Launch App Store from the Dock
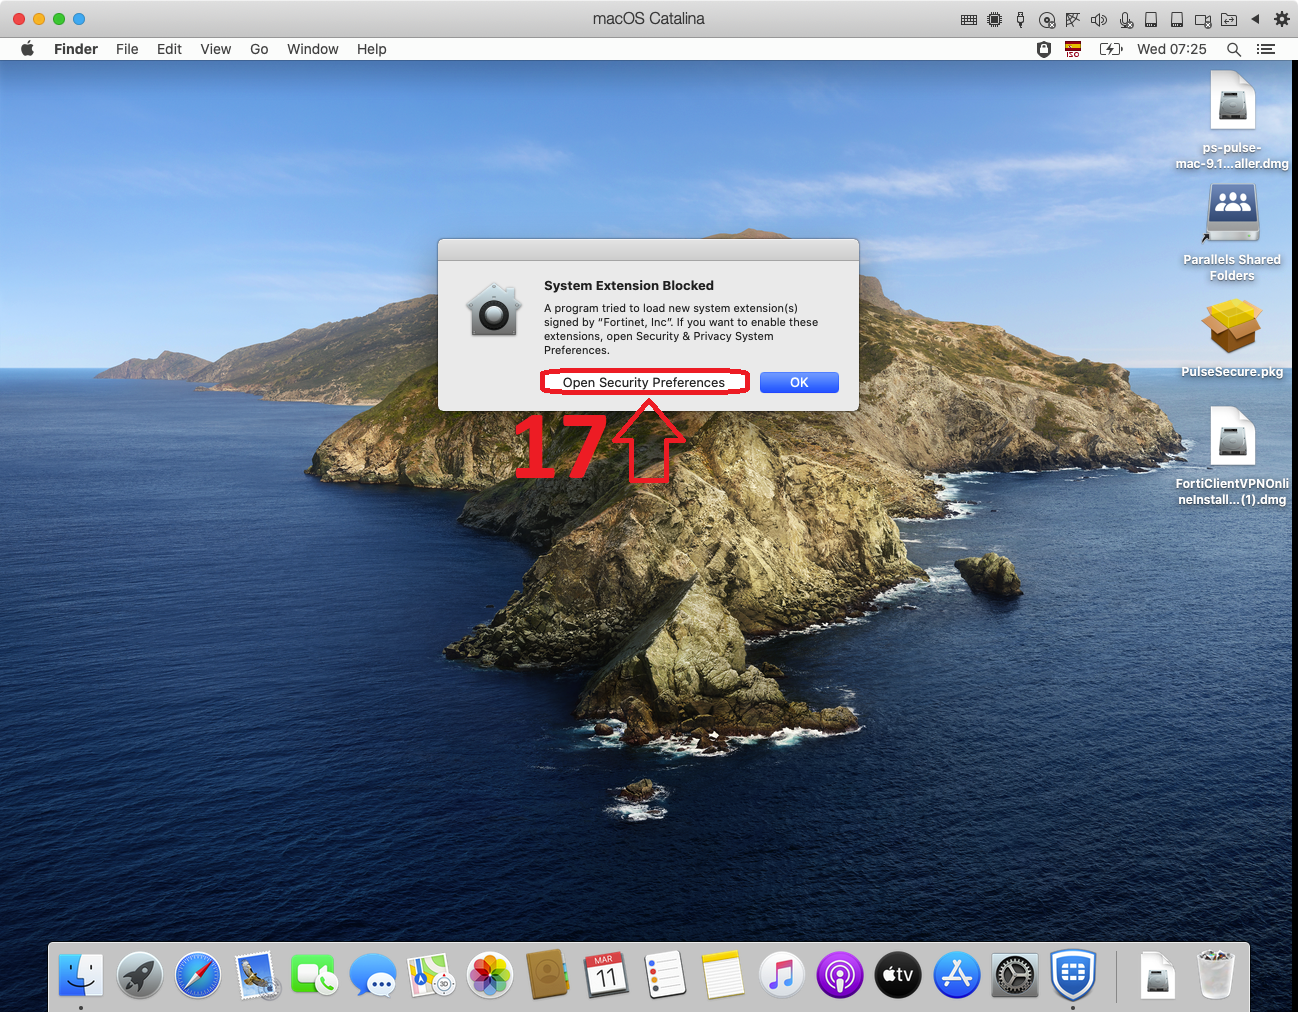 point(957,975)
